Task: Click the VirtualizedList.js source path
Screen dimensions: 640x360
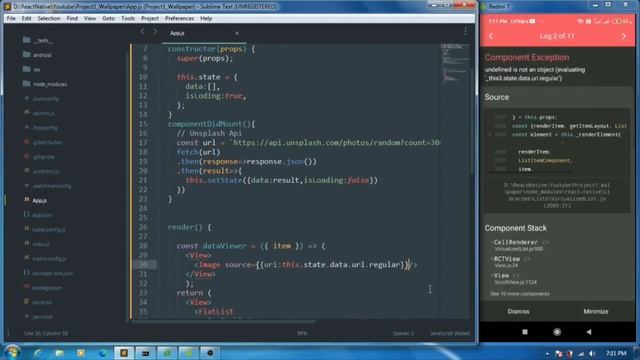Action: tap(557, 196)
